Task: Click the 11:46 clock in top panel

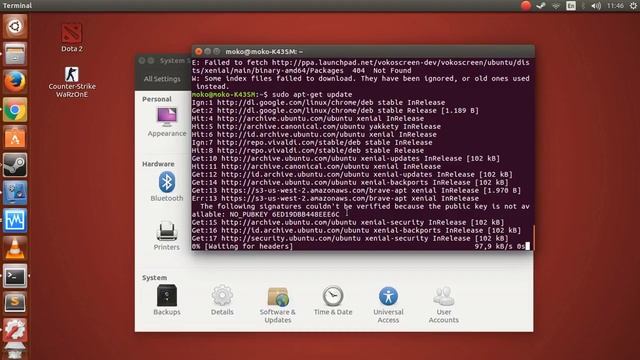Action: click(615, 6)
